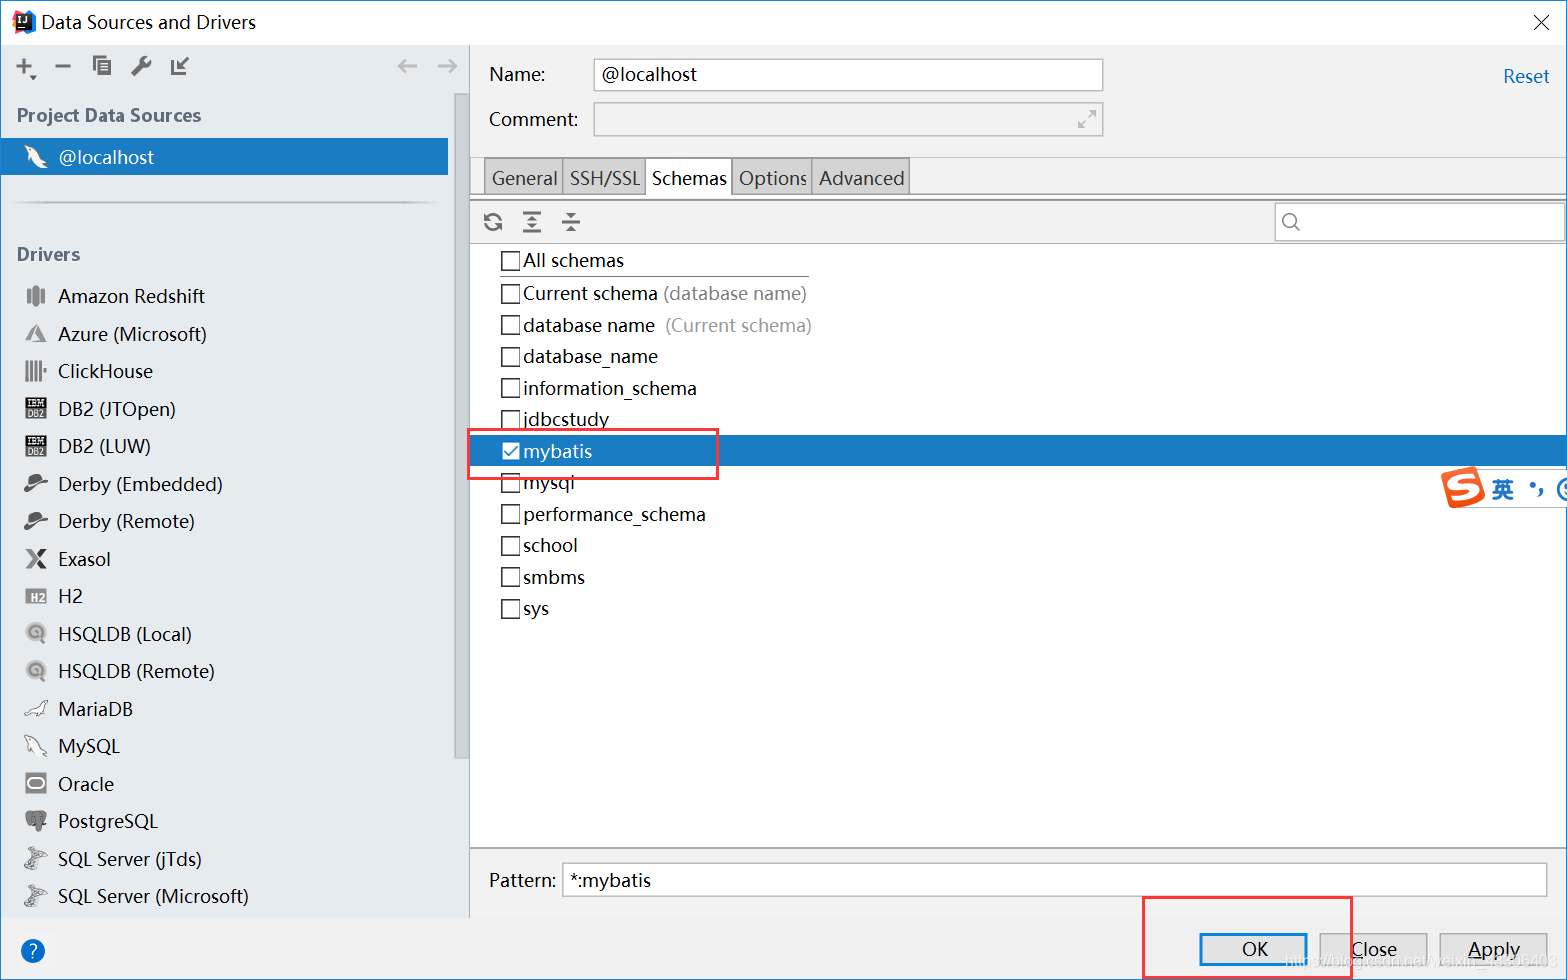Switch to the SSH/SSL tab
The height and width of the screenshot is (980, 1567).
click(604, 178)
